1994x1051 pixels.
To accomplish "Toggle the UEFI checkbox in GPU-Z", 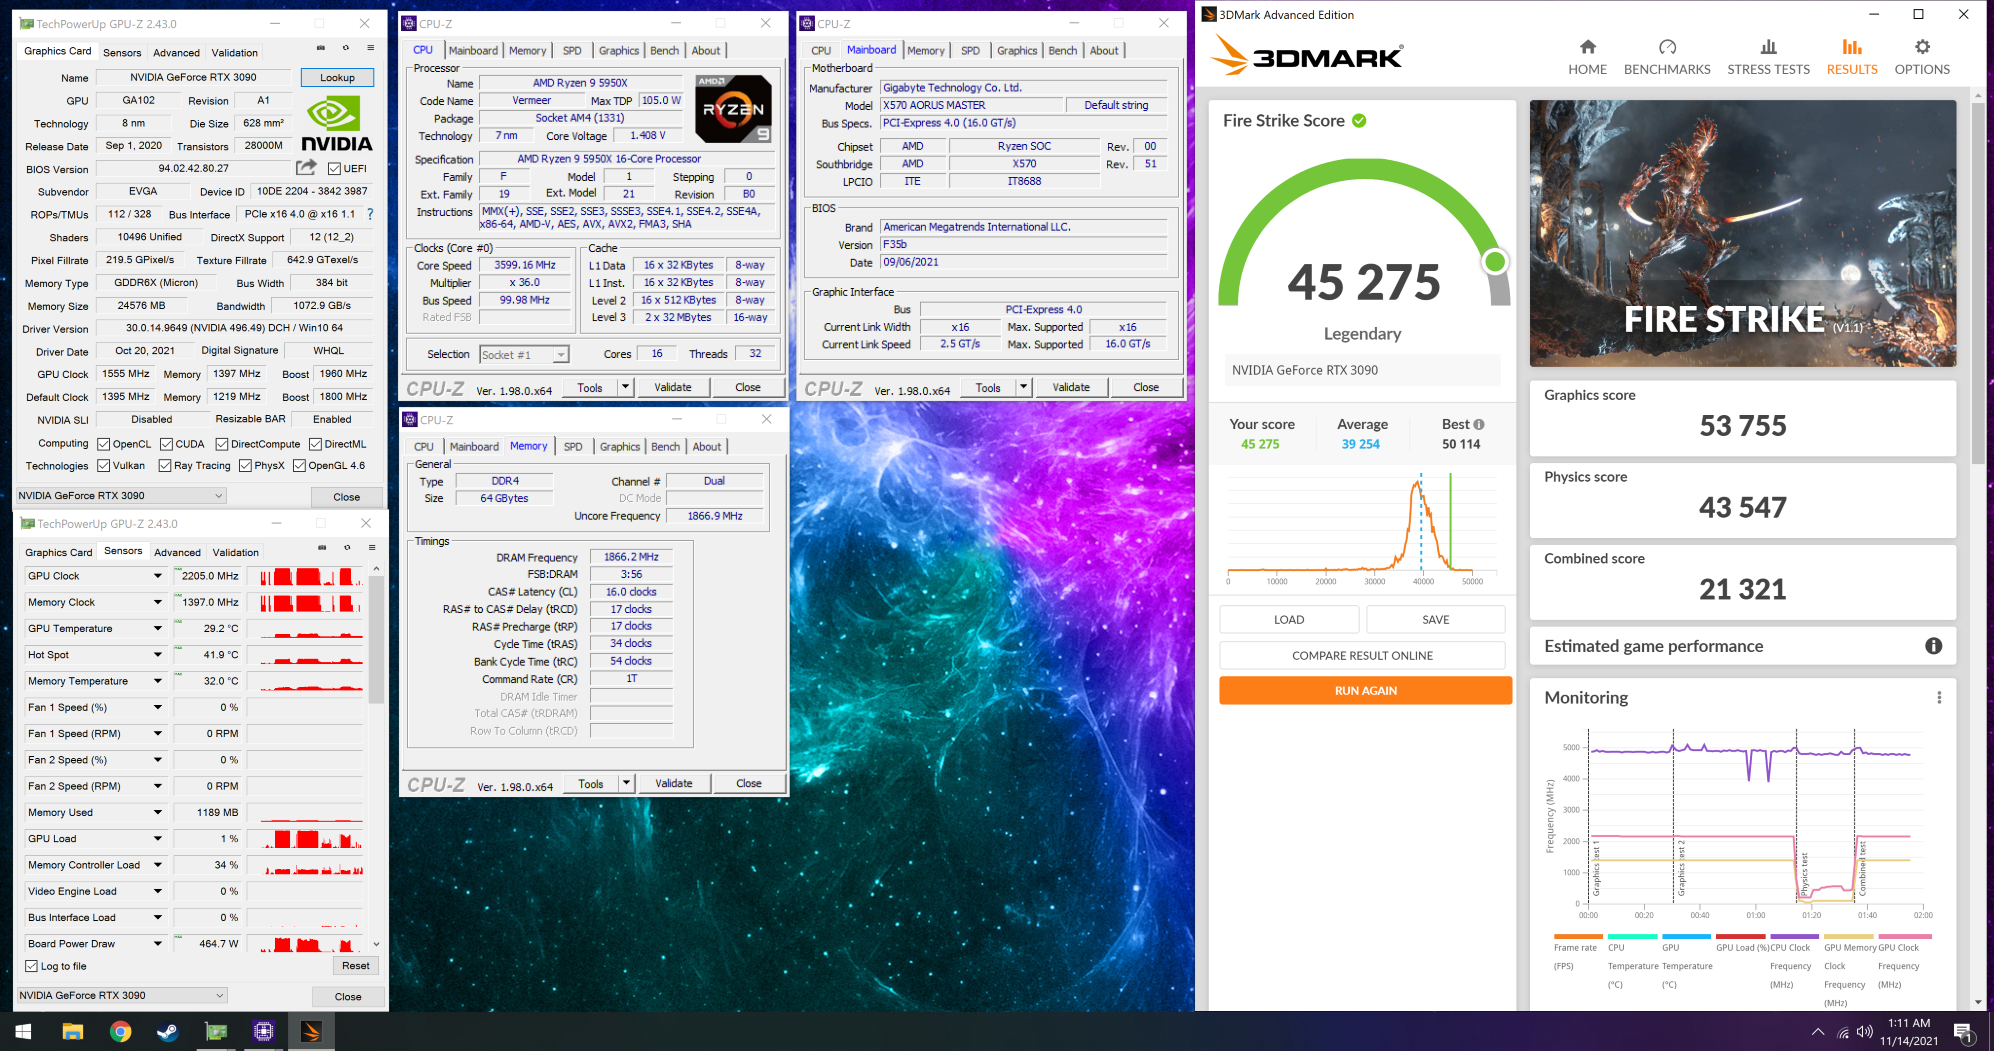I will pos(334,168).
